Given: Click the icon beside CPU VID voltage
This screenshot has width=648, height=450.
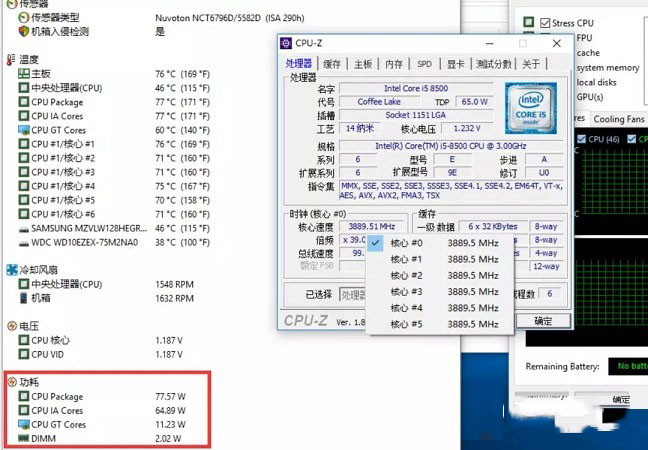Looking at the screenshot, I should 24,354.
